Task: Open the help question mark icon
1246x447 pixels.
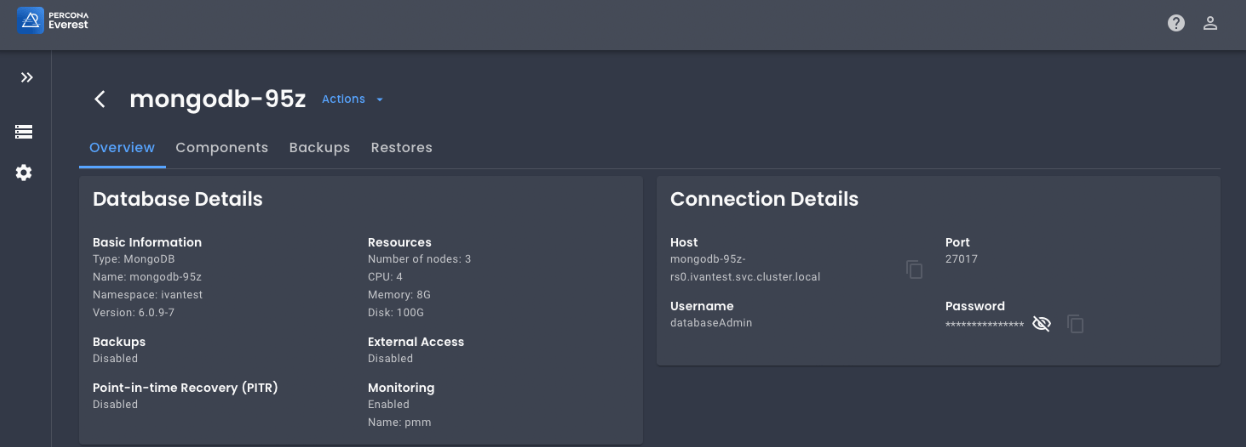Action: pos(1176,23)
